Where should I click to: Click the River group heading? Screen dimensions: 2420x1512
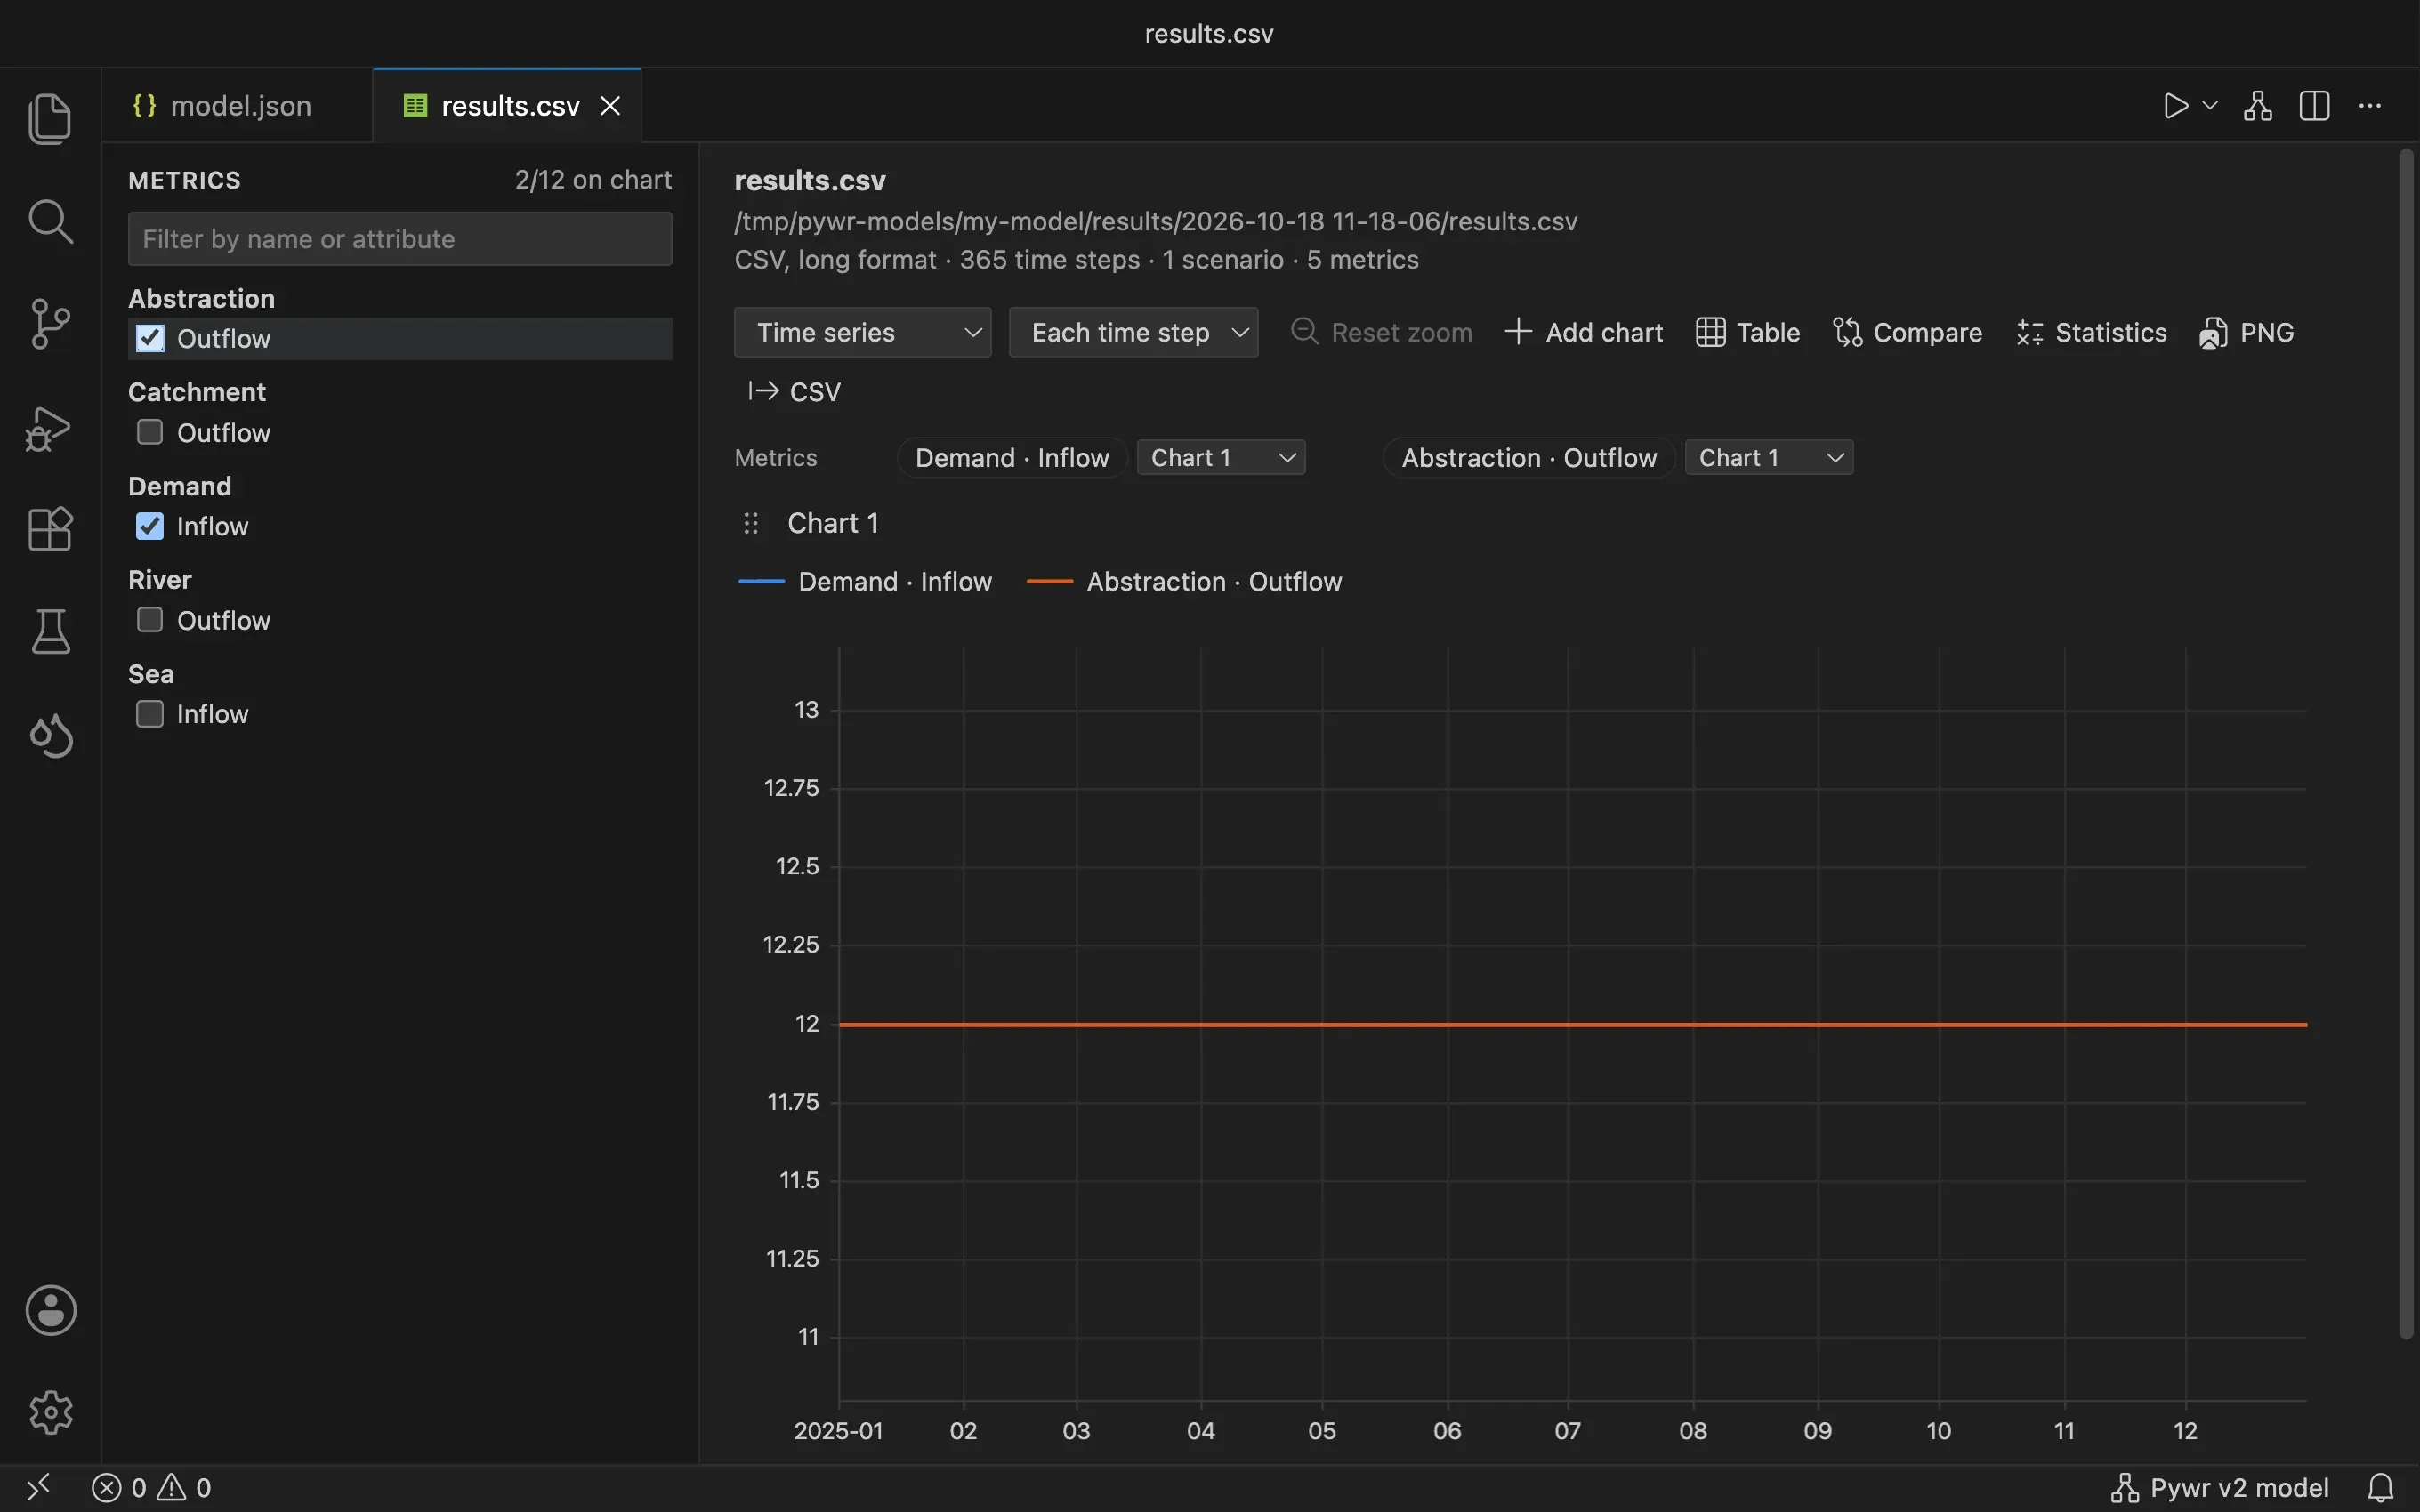pos(160,580)
